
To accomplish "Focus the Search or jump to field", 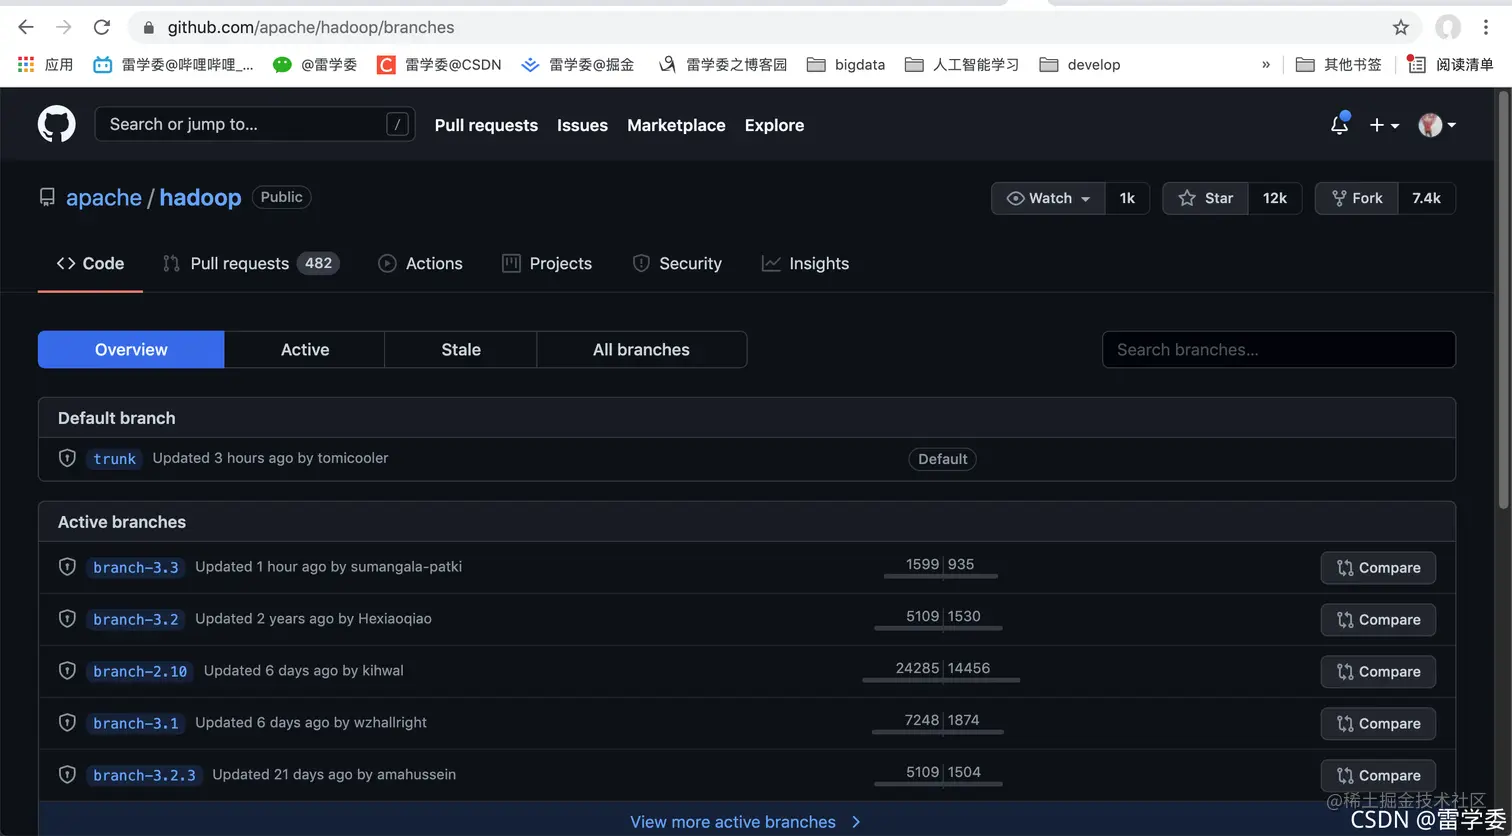I will coord(255,124).
